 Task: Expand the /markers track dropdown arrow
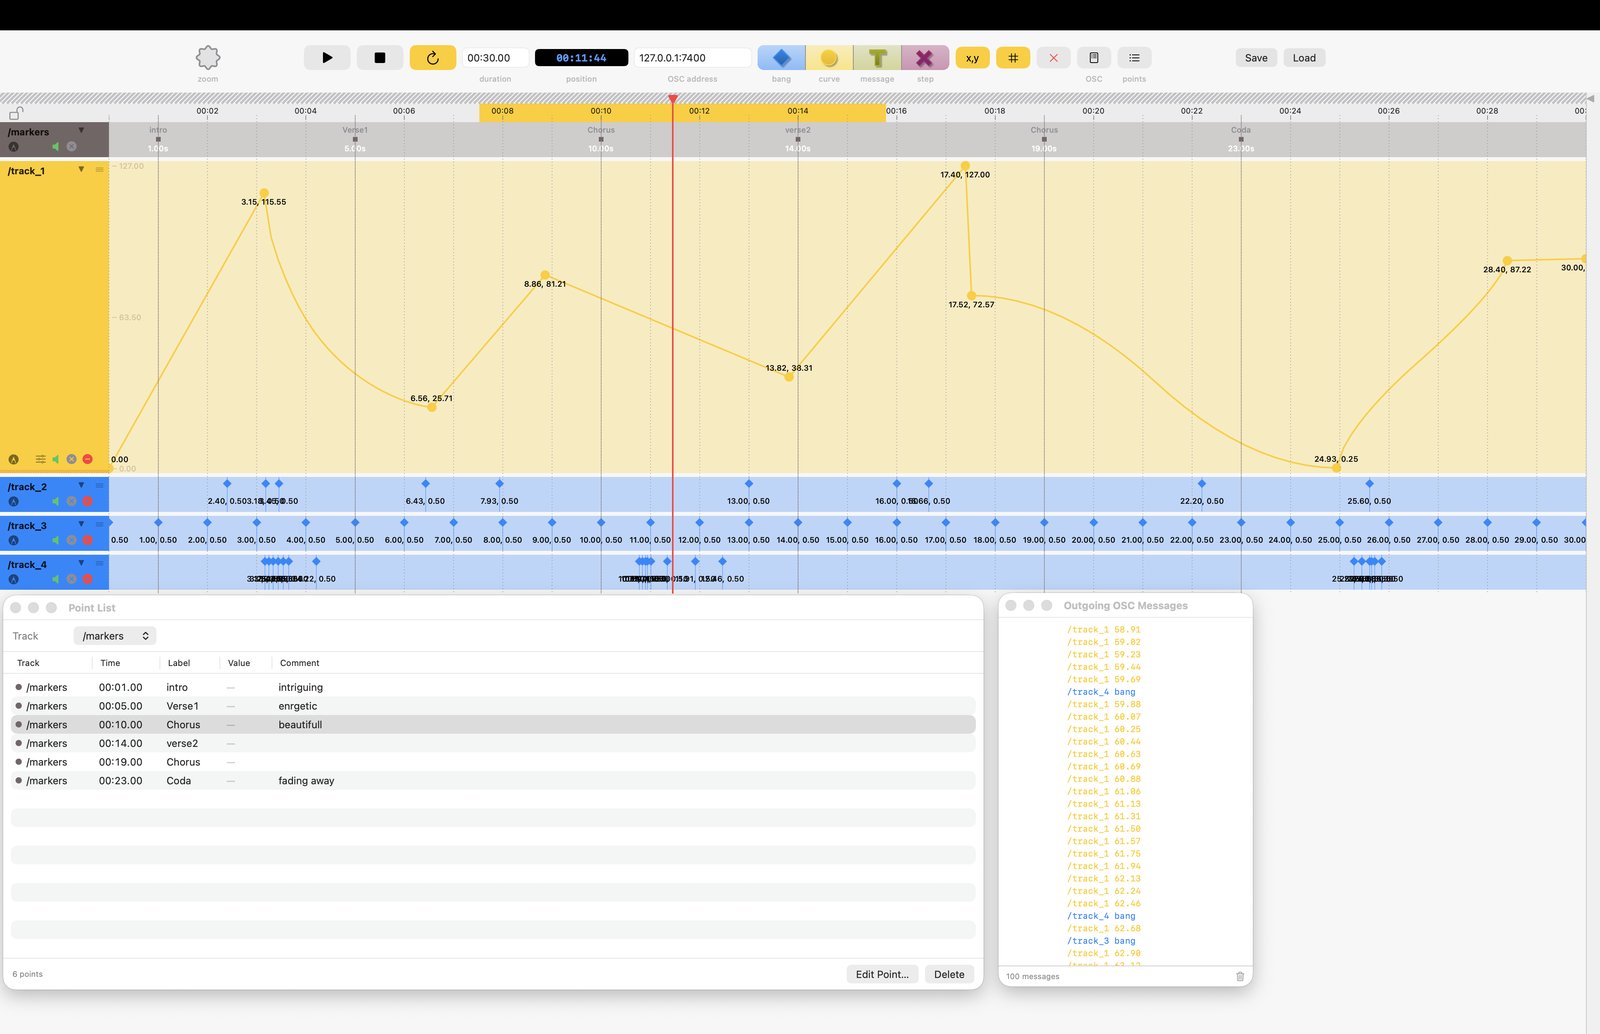pos(81,130)
